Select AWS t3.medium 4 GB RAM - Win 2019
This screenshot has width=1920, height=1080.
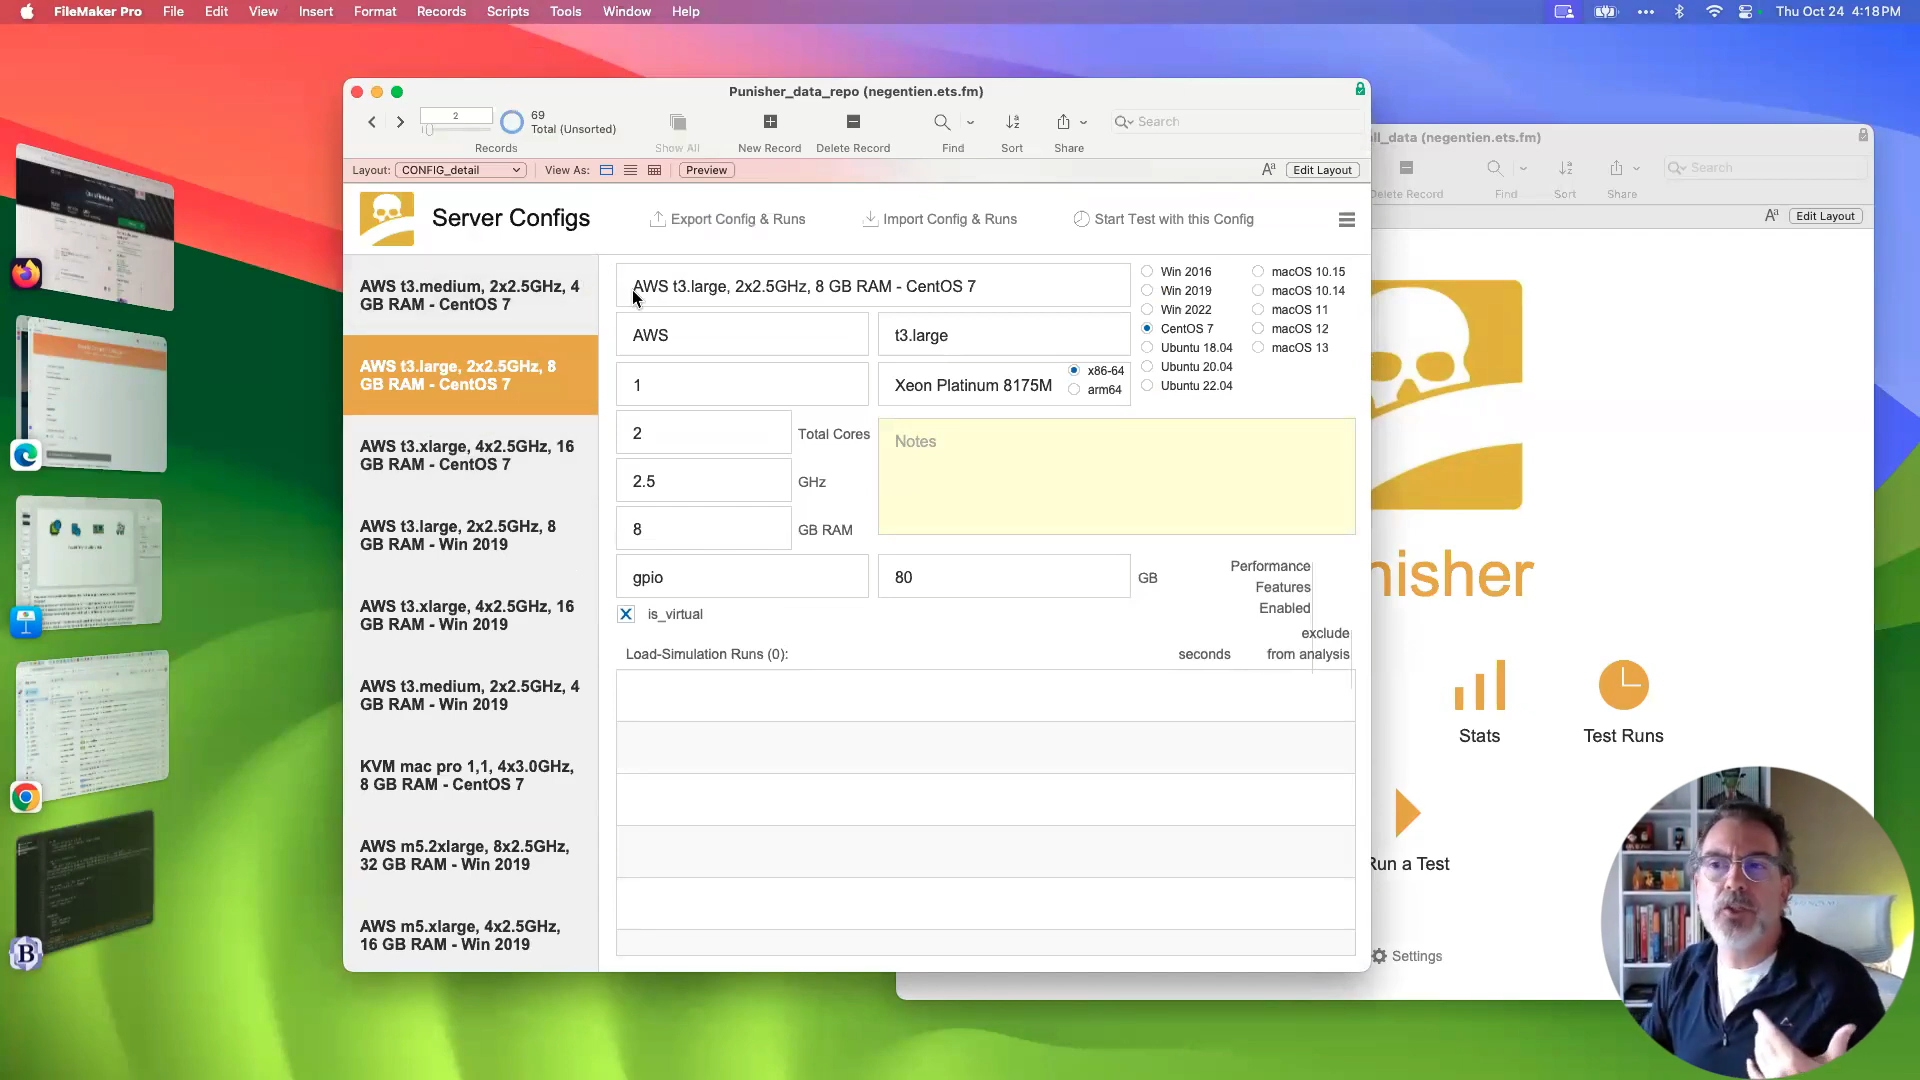pos(470,695)
